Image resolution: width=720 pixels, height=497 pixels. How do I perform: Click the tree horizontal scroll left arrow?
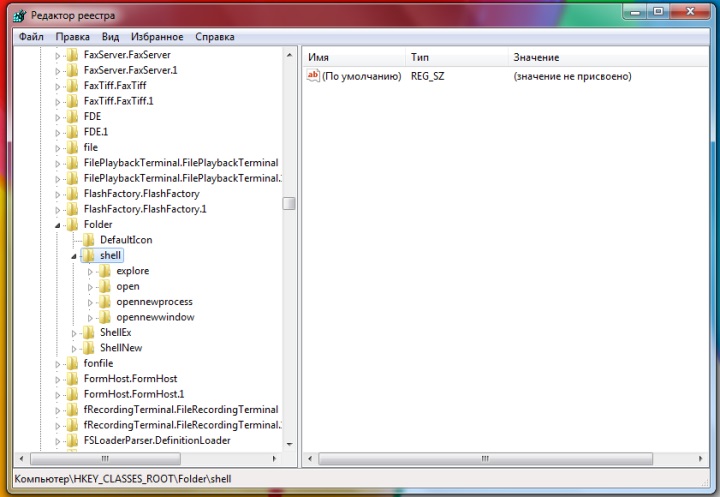coord(21,458)
